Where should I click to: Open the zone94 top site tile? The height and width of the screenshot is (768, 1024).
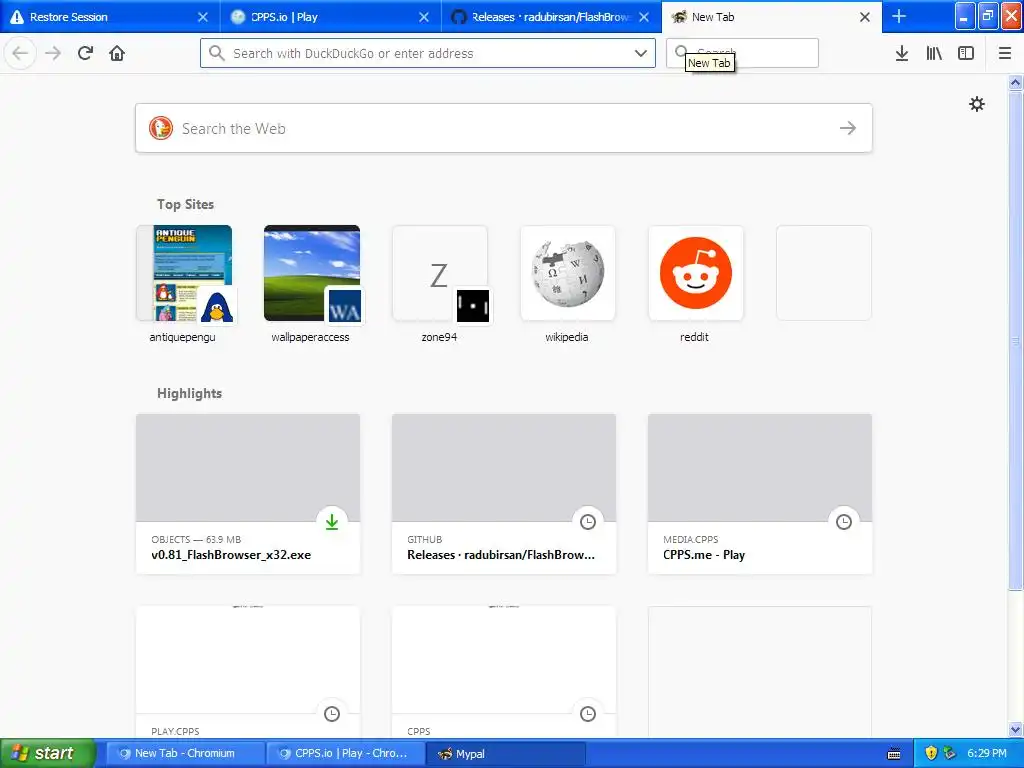440,273
